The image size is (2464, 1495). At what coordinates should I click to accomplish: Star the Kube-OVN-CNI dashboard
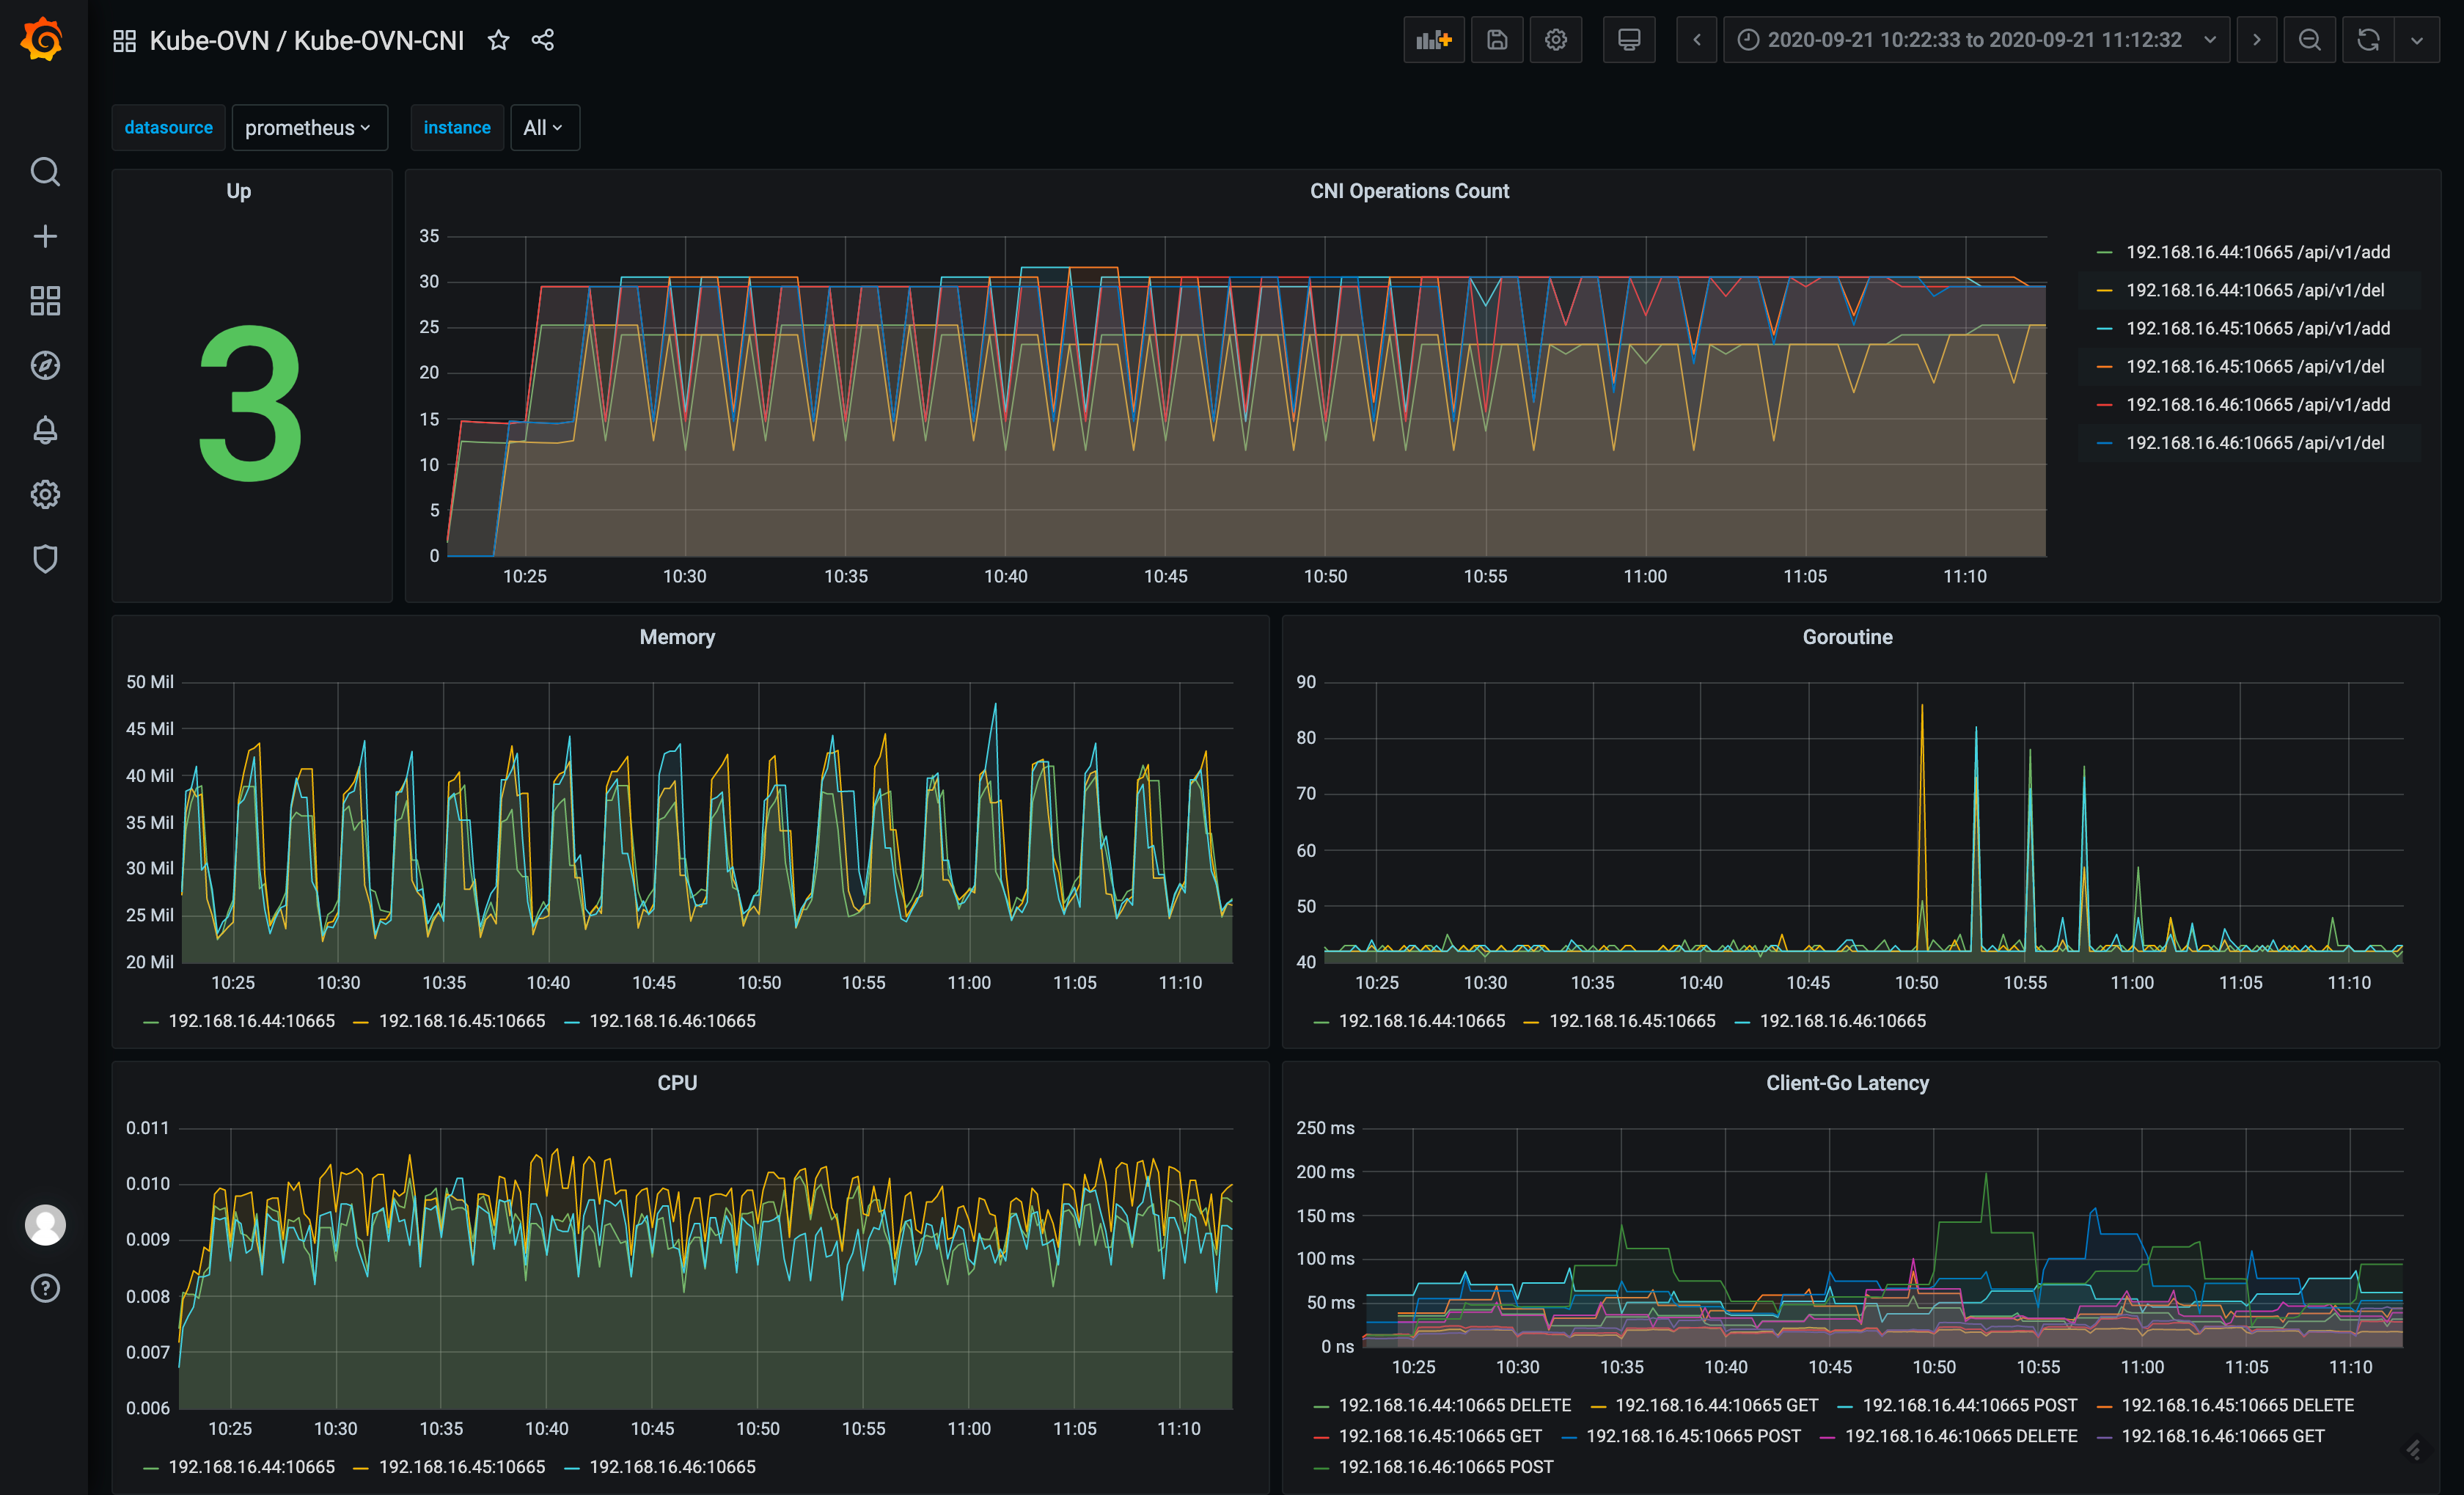click(x=498, y=40)
